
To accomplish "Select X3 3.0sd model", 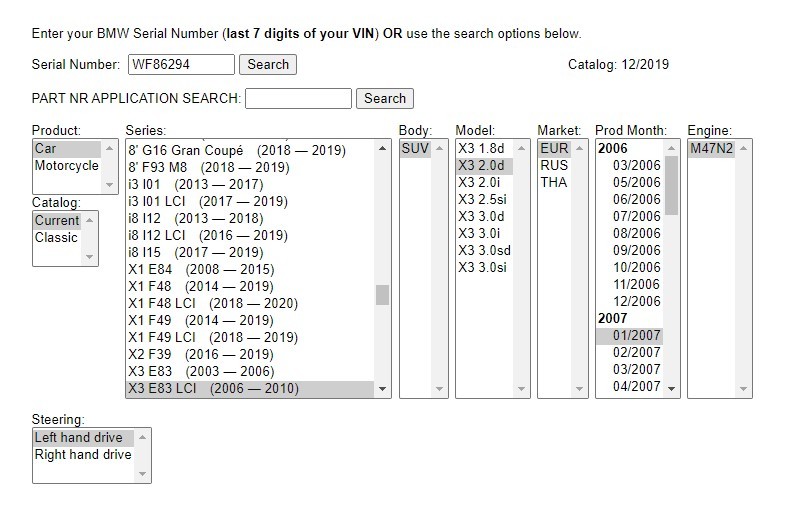I will point(484,251).
